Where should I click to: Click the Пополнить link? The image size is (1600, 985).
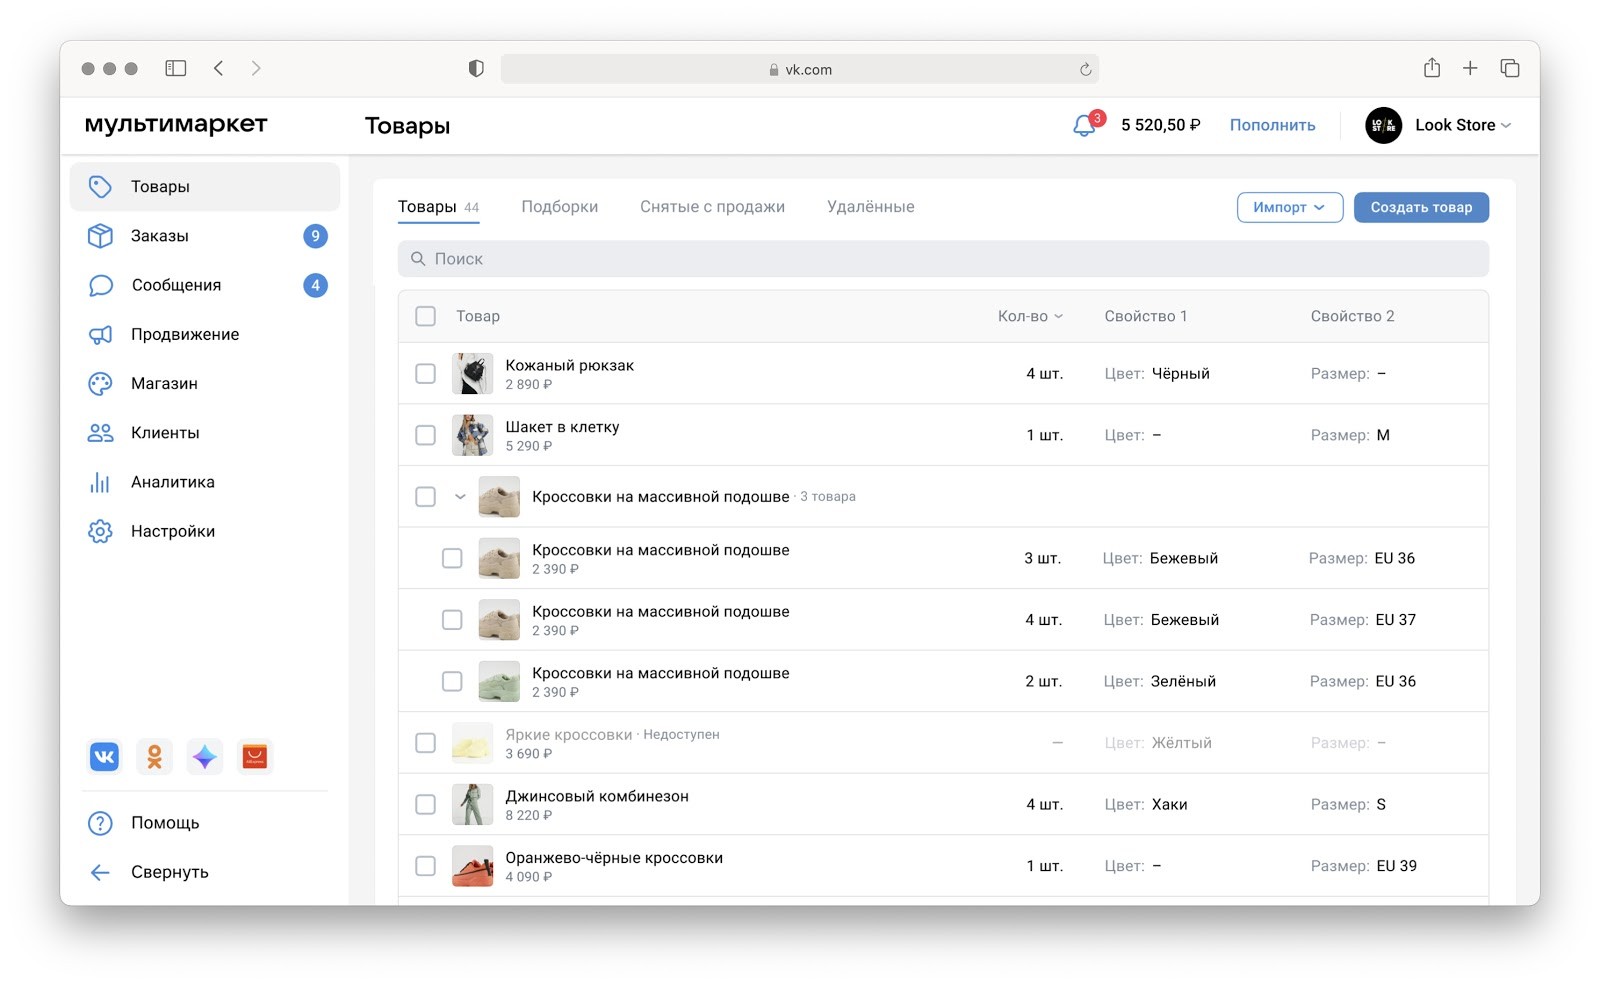click(1272, 125)
